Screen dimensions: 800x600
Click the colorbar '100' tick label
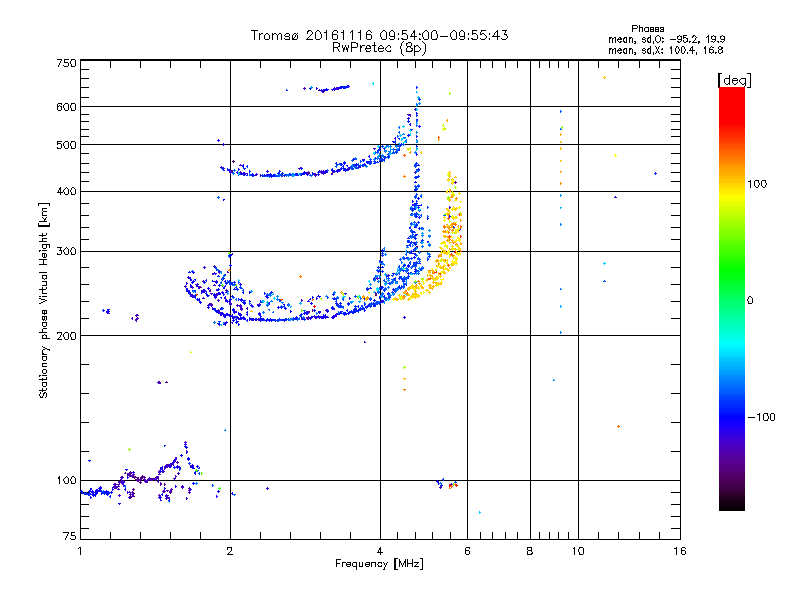757,184
